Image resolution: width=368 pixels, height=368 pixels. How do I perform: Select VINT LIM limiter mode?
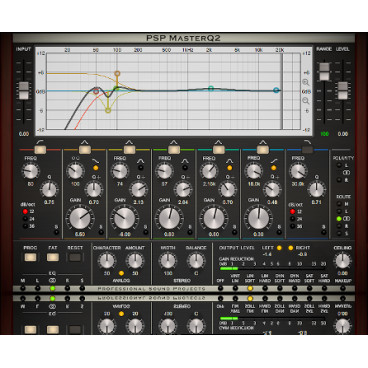pos(235,288)
